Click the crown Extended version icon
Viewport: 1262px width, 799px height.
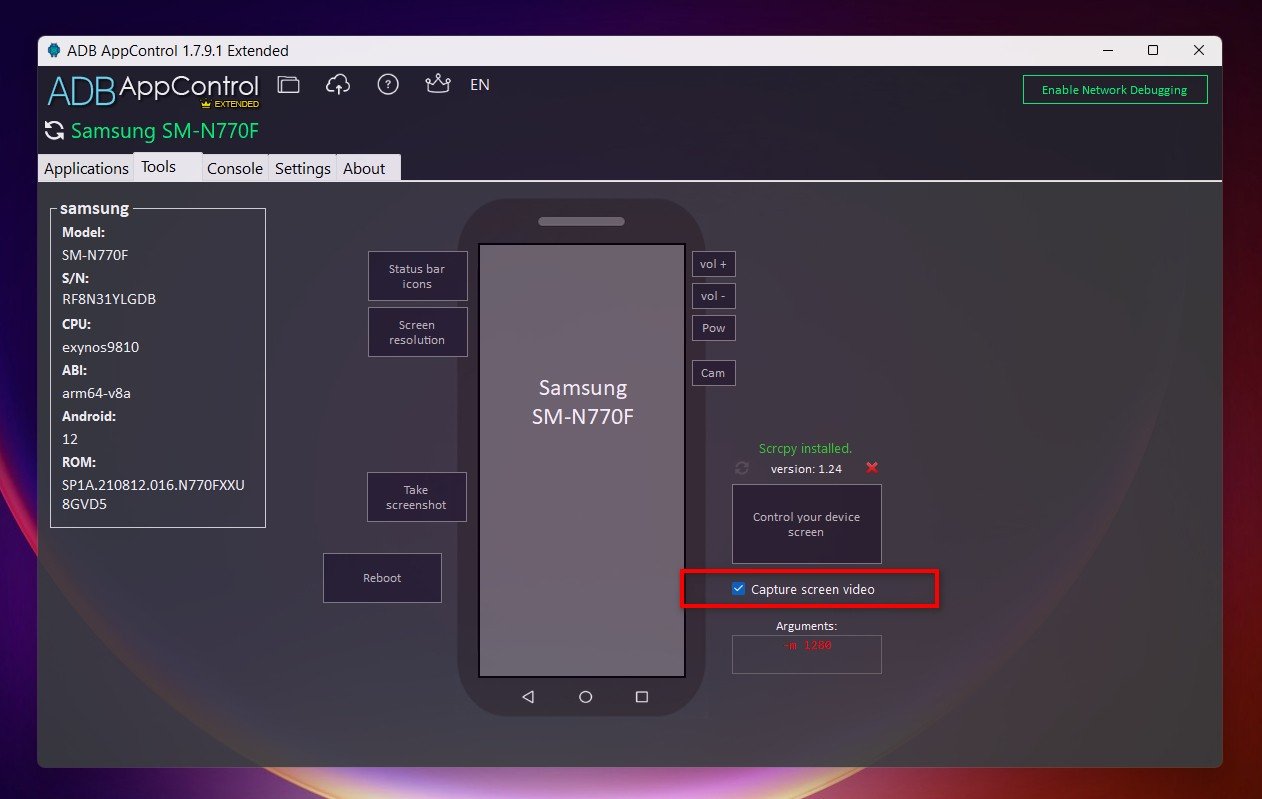pos(437,85)
